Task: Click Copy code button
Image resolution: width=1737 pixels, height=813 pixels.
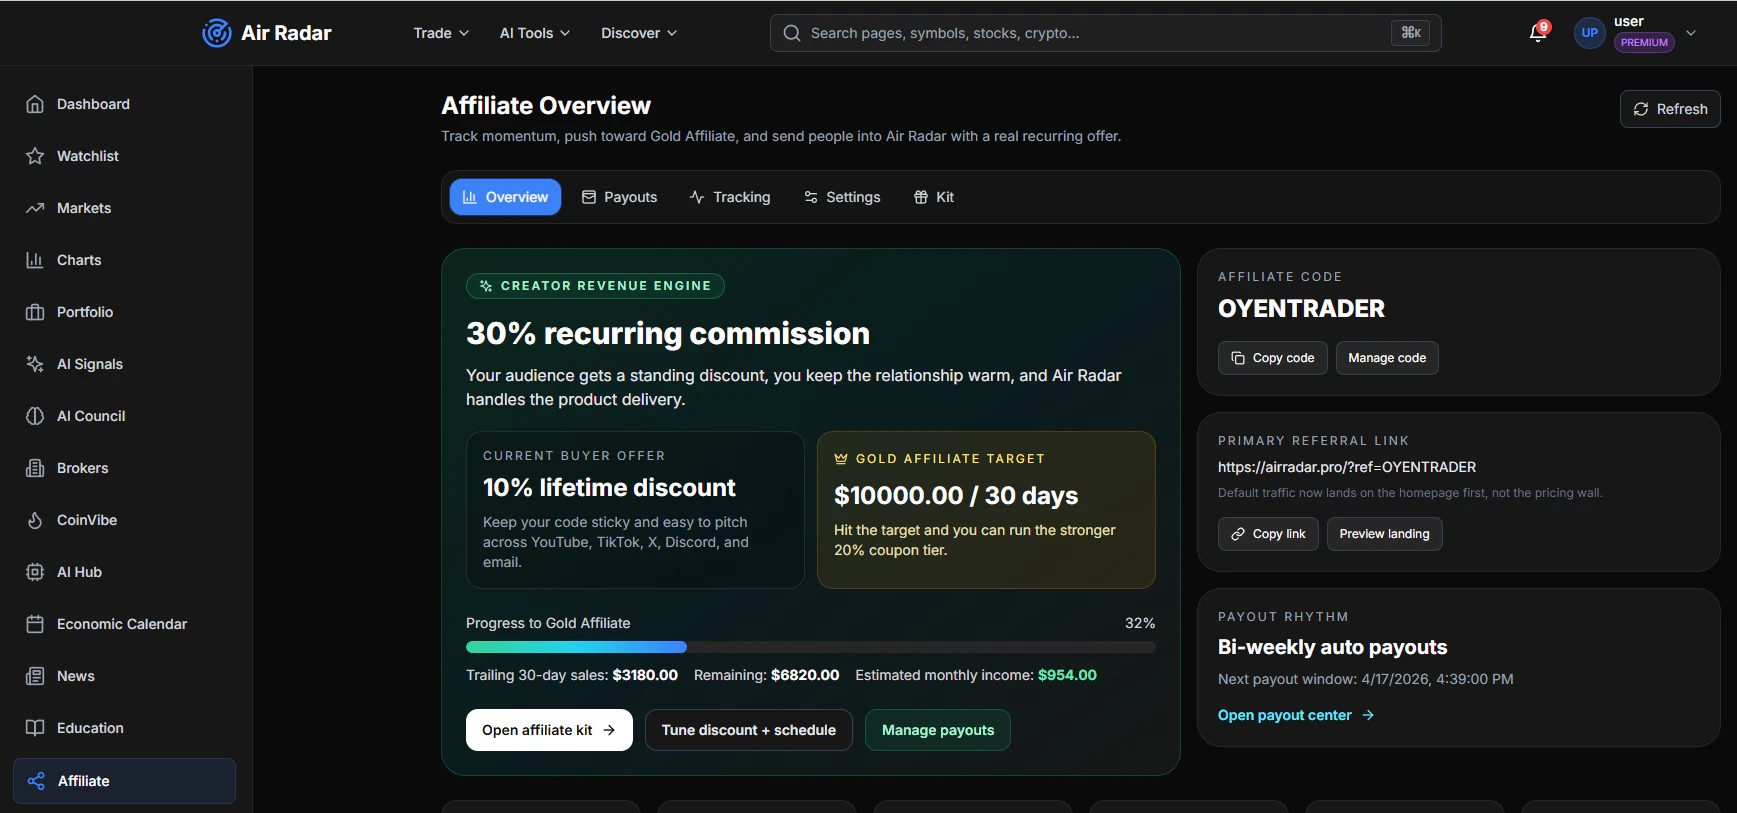Action: point(1272,358)
